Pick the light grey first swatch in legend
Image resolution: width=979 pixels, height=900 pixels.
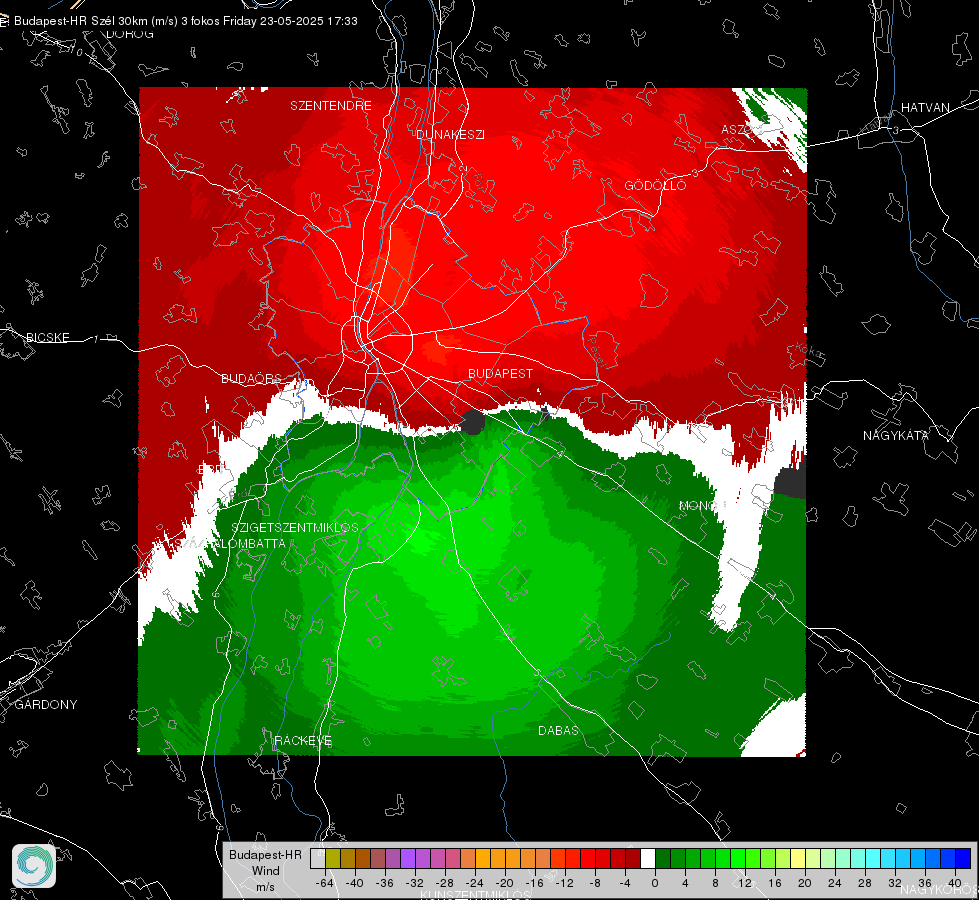tap(317, 859)
